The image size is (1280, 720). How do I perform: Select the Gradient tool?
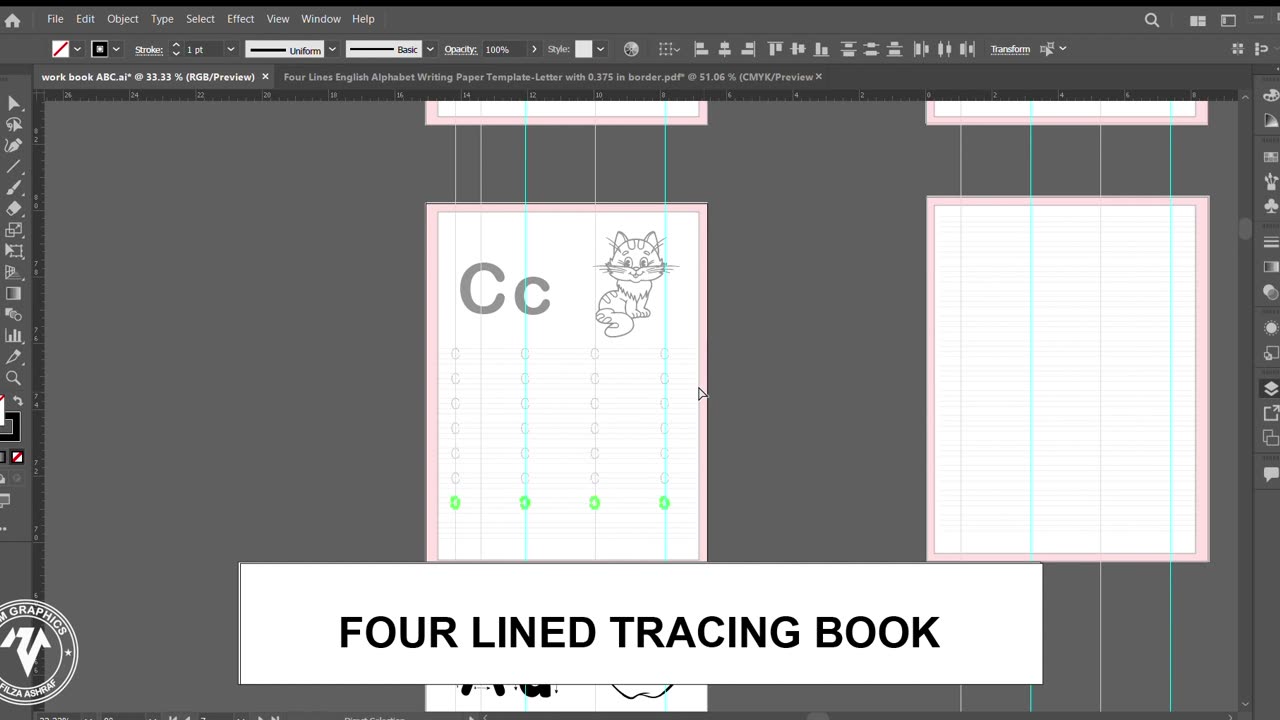click(x=14, y=294)
